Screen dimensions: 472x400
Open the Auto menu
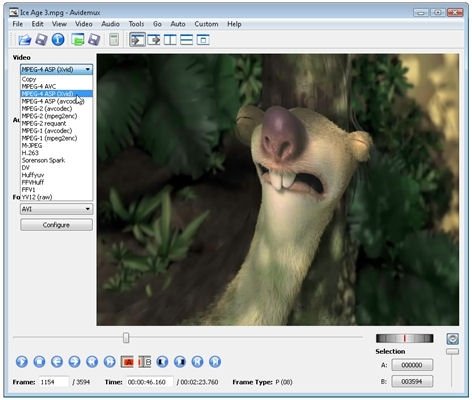(178, 24)
